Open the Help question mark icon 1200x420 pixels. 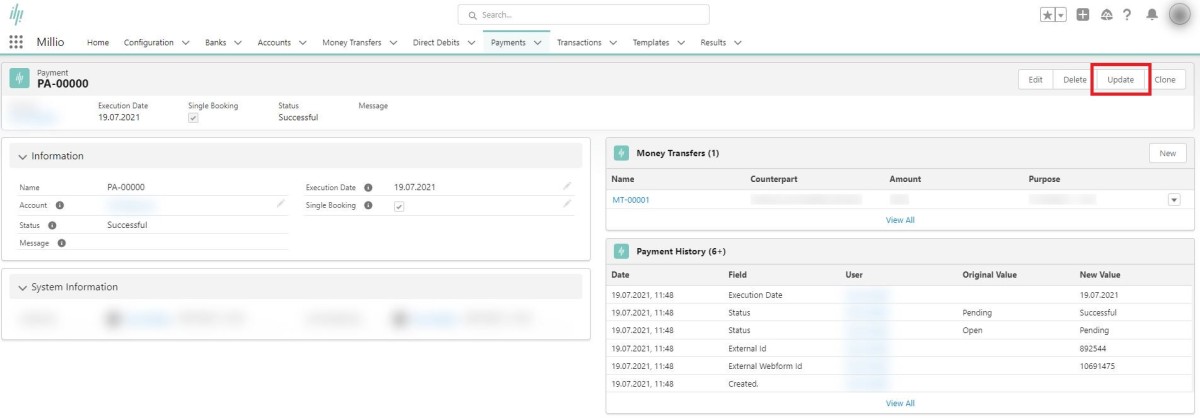[x=1127, y=15]
